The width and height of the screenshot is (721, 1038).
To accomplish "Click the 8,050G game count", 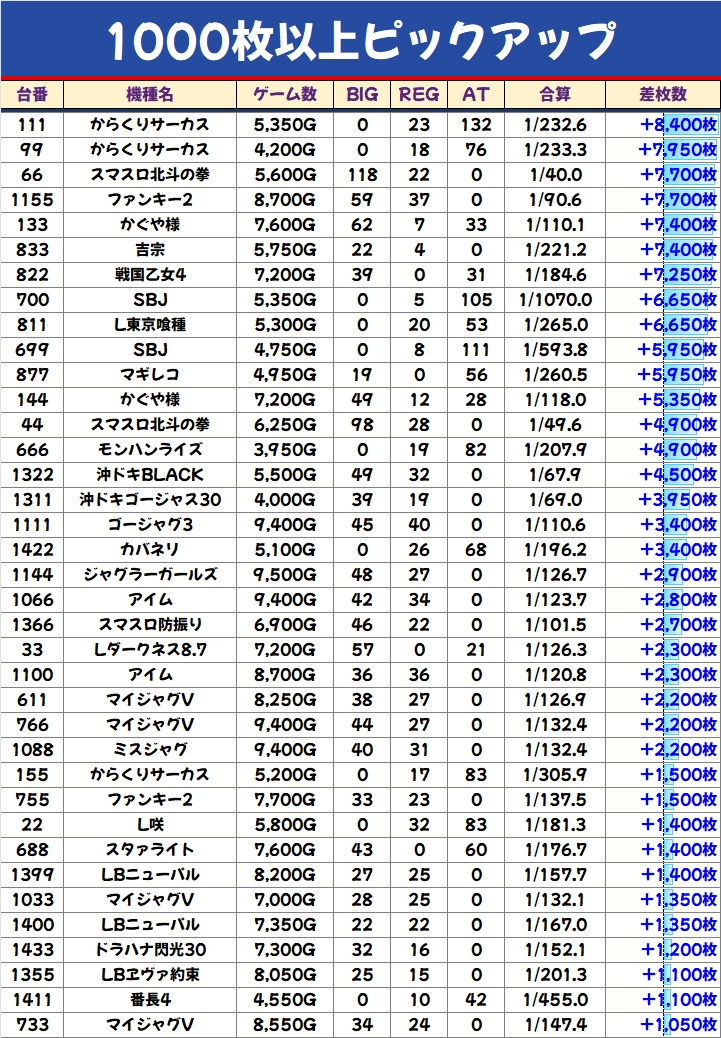I will click(285, 974).
